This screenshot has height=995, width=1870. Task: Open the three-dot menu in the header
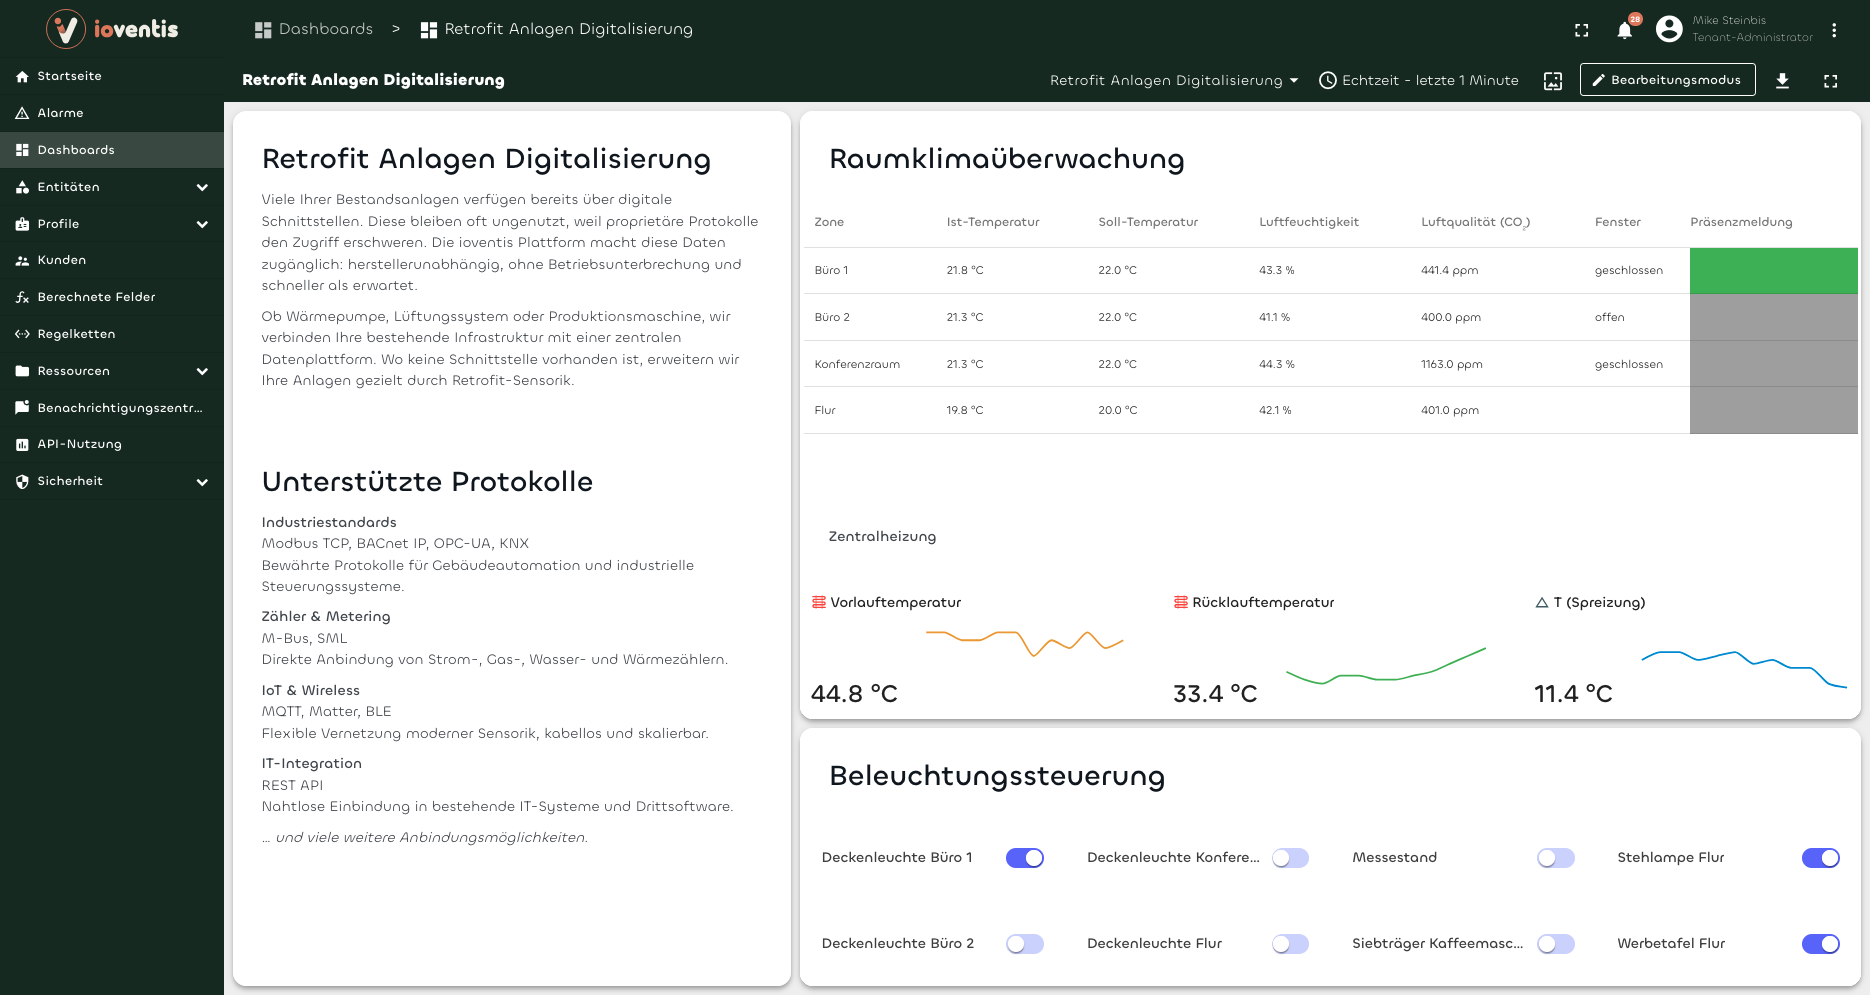pos(1835,30)
